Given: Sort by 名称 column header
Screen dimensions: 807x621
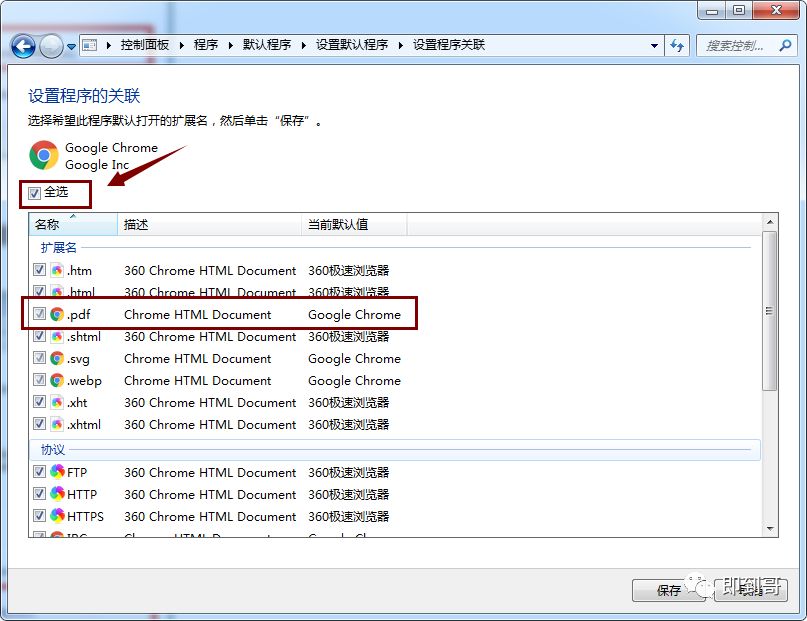Looking at the screenshot, I should 73,225.
